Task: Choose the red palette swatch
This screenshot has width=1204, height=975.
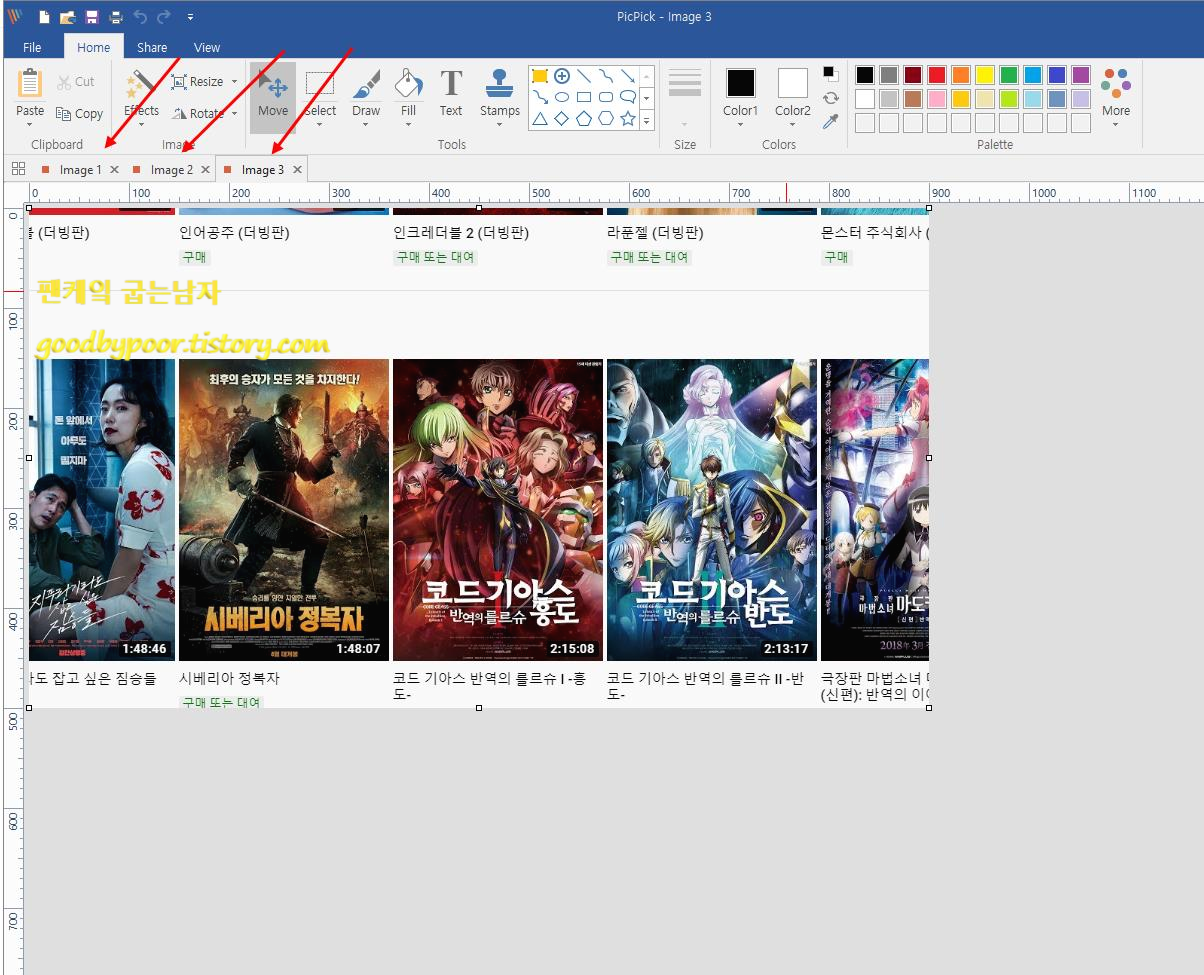Action: tap(937, 75)
